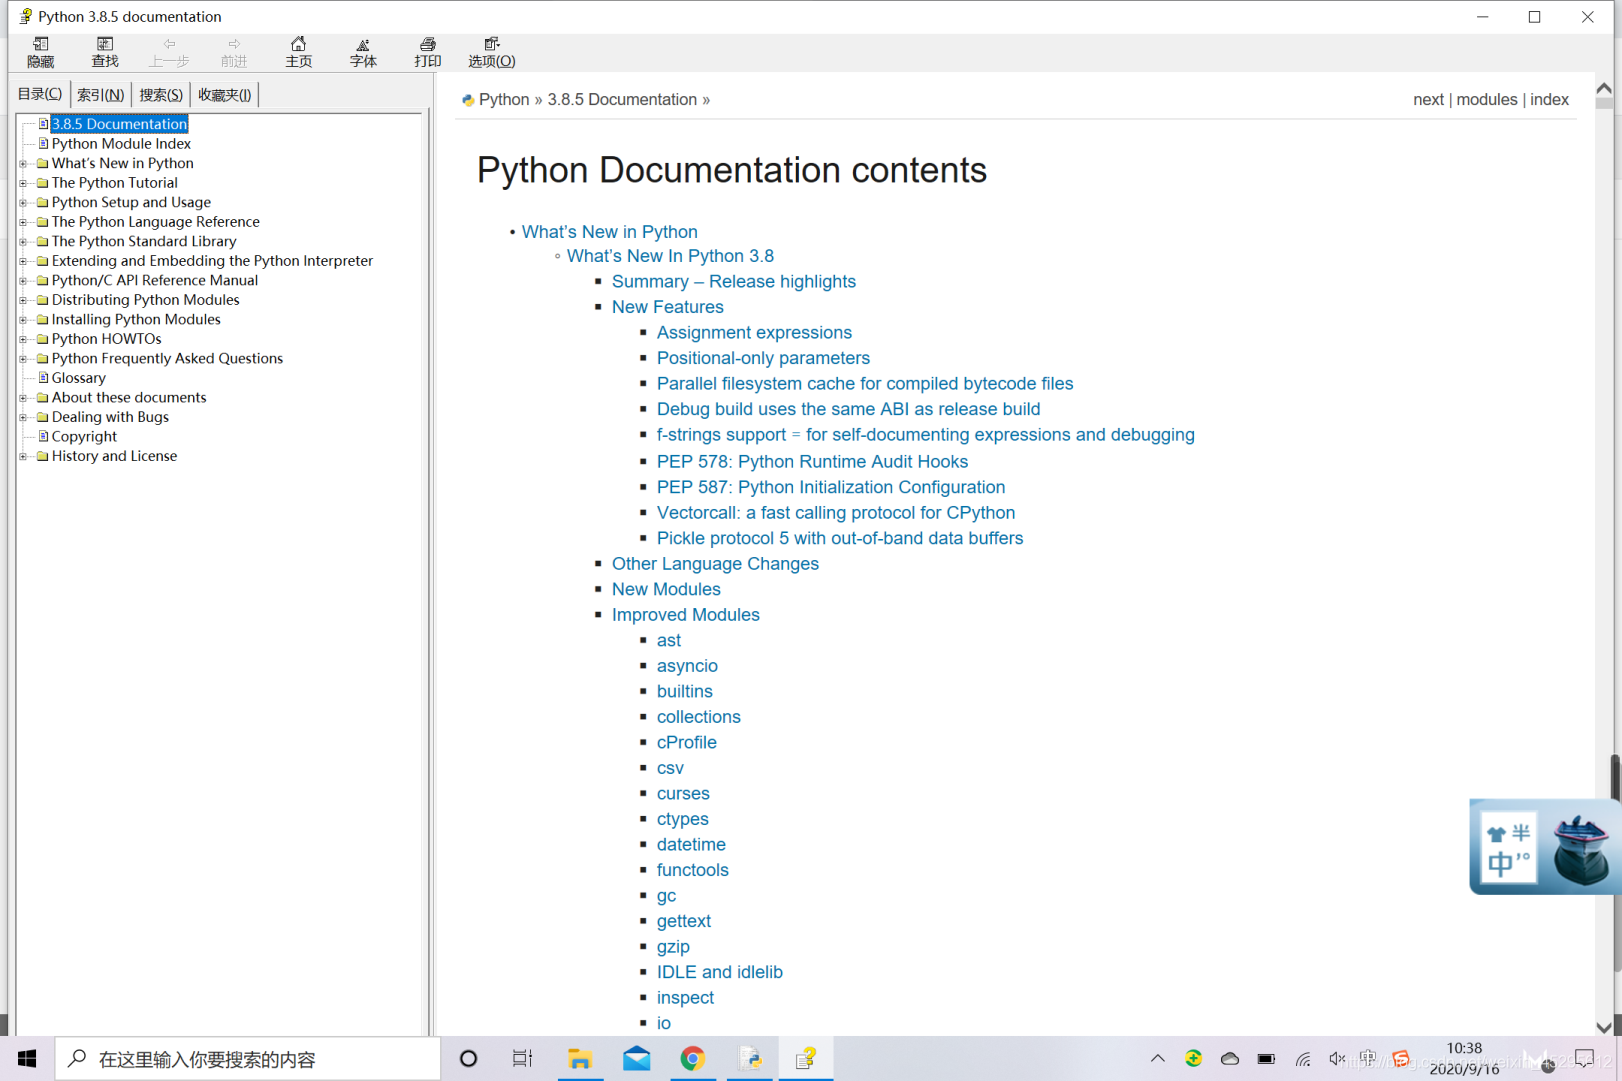Expand History and License tree node
The image size is (1622, 1081).
(x=24, y=456)
